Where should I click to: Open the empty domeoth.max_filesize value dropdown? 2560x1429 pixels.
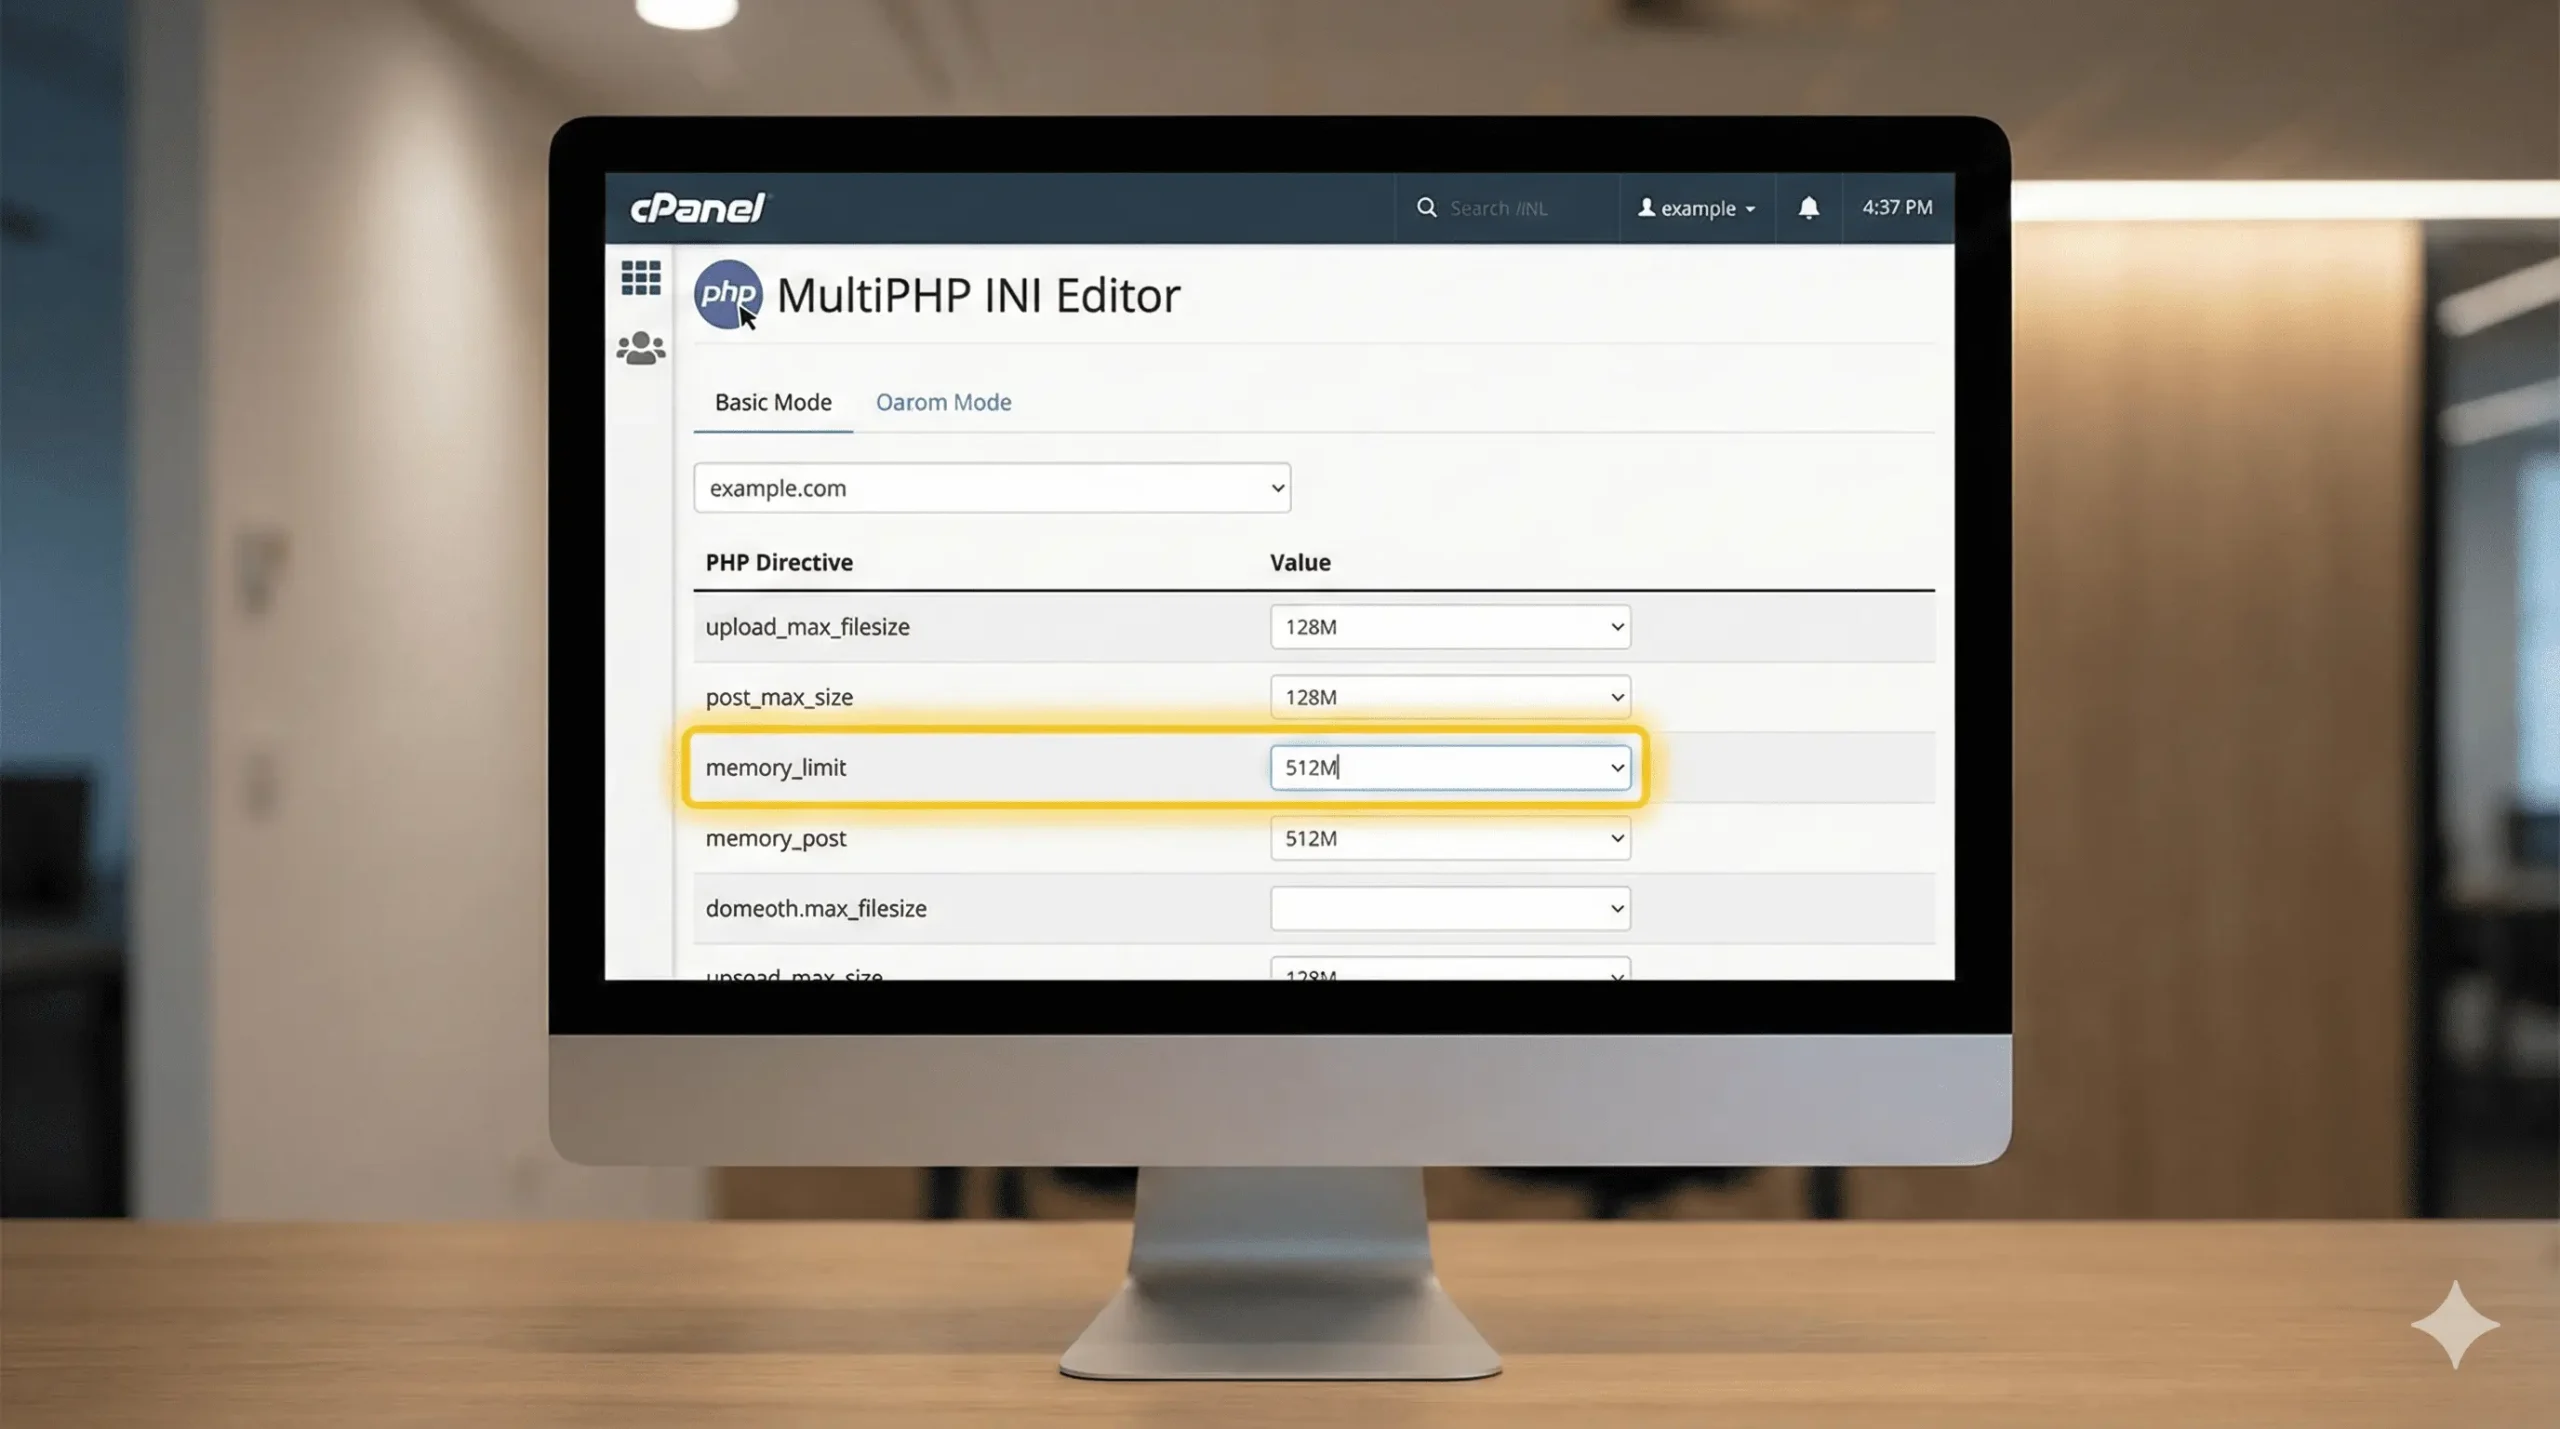coord(1450,908)
